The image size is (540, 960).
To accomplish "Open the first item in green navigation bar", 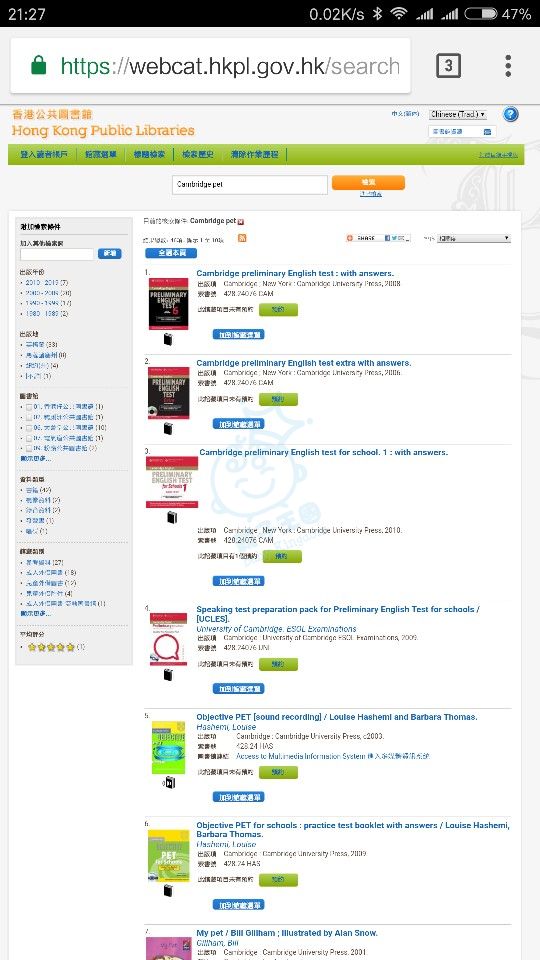I will click(43, 154).
